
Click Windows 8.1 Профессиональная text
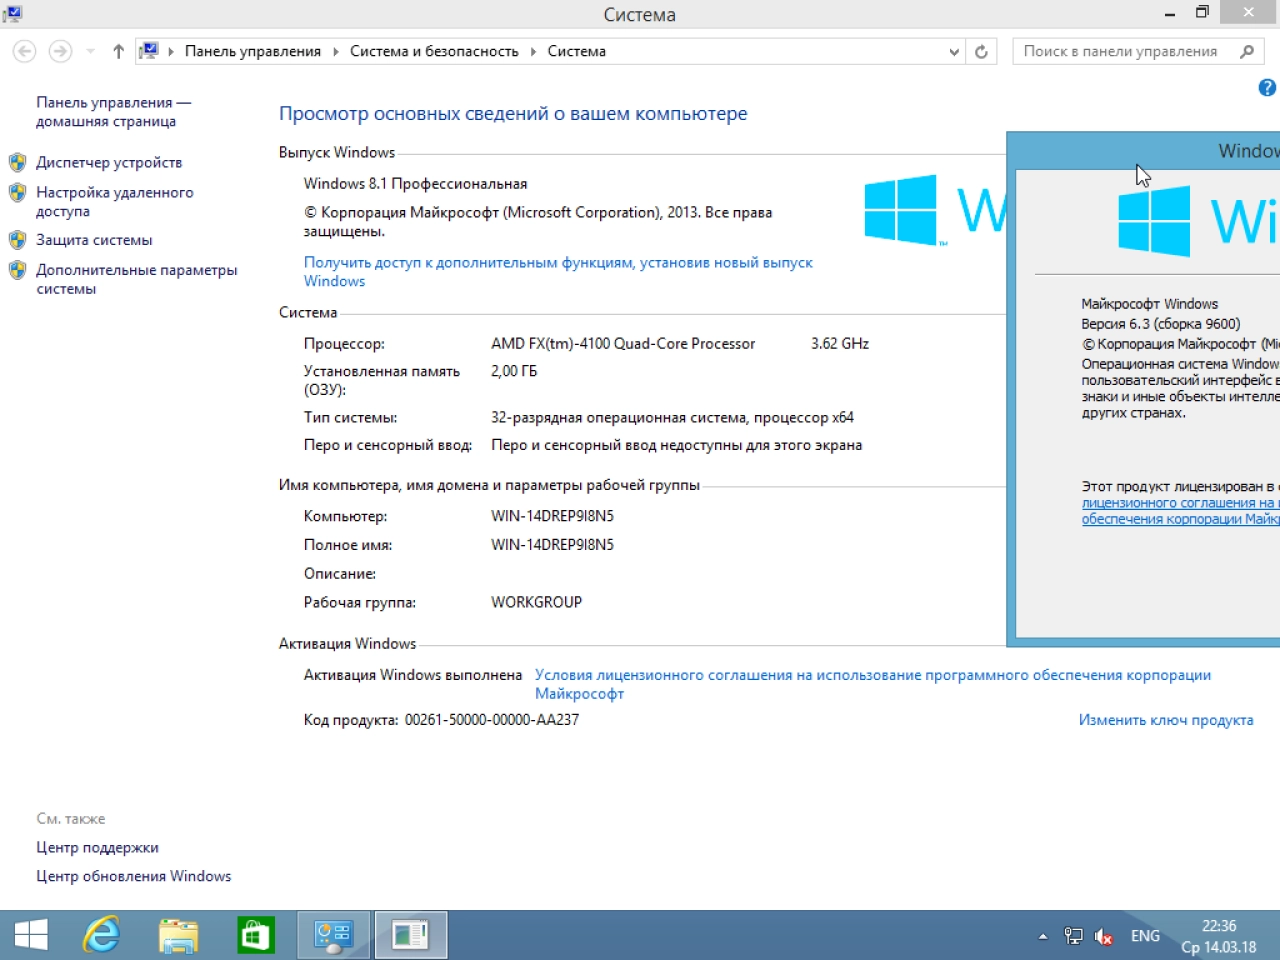(415, 183)
